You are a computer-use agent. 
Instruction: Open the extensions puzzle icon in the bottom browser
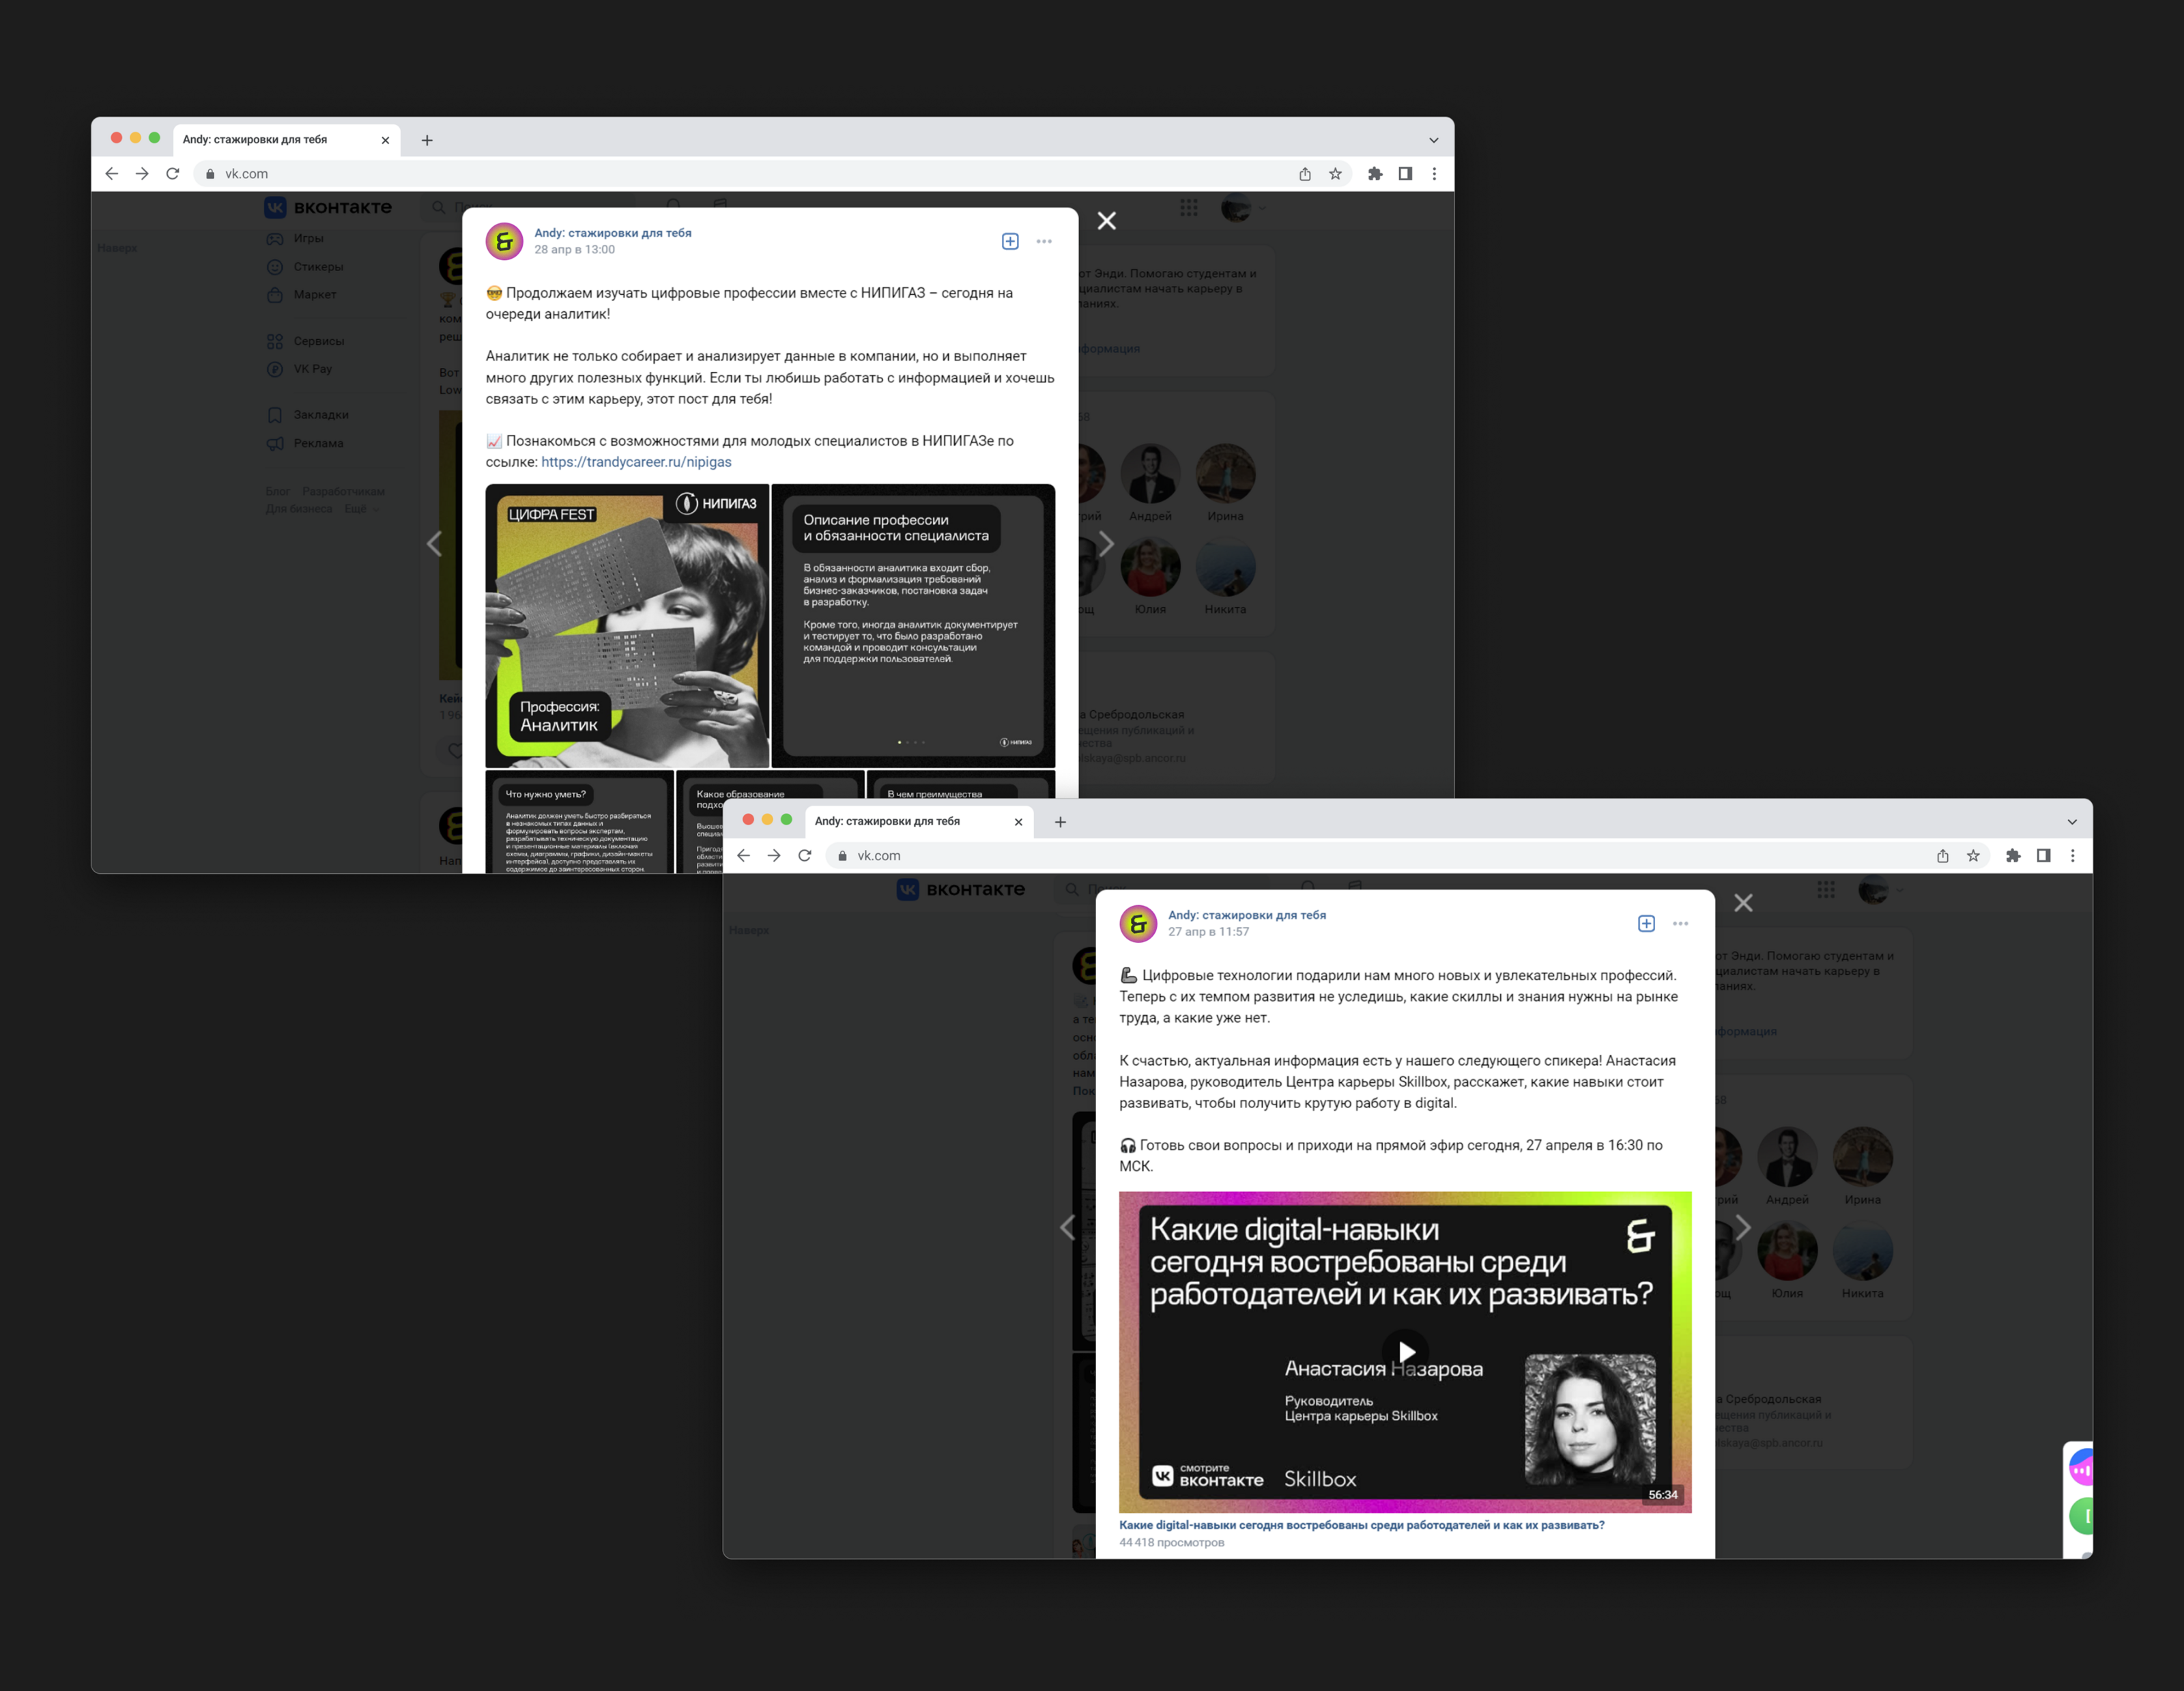click(x=2013, y=856)
